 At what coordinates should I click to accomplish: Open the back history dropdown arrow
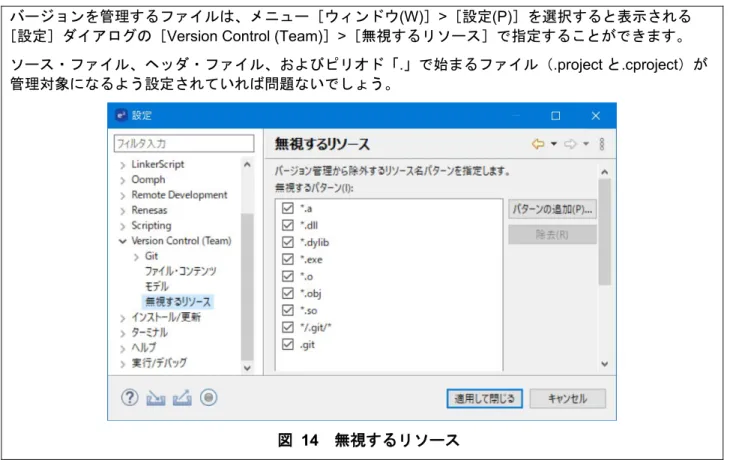pyautogui.click(x=554, y=144)
